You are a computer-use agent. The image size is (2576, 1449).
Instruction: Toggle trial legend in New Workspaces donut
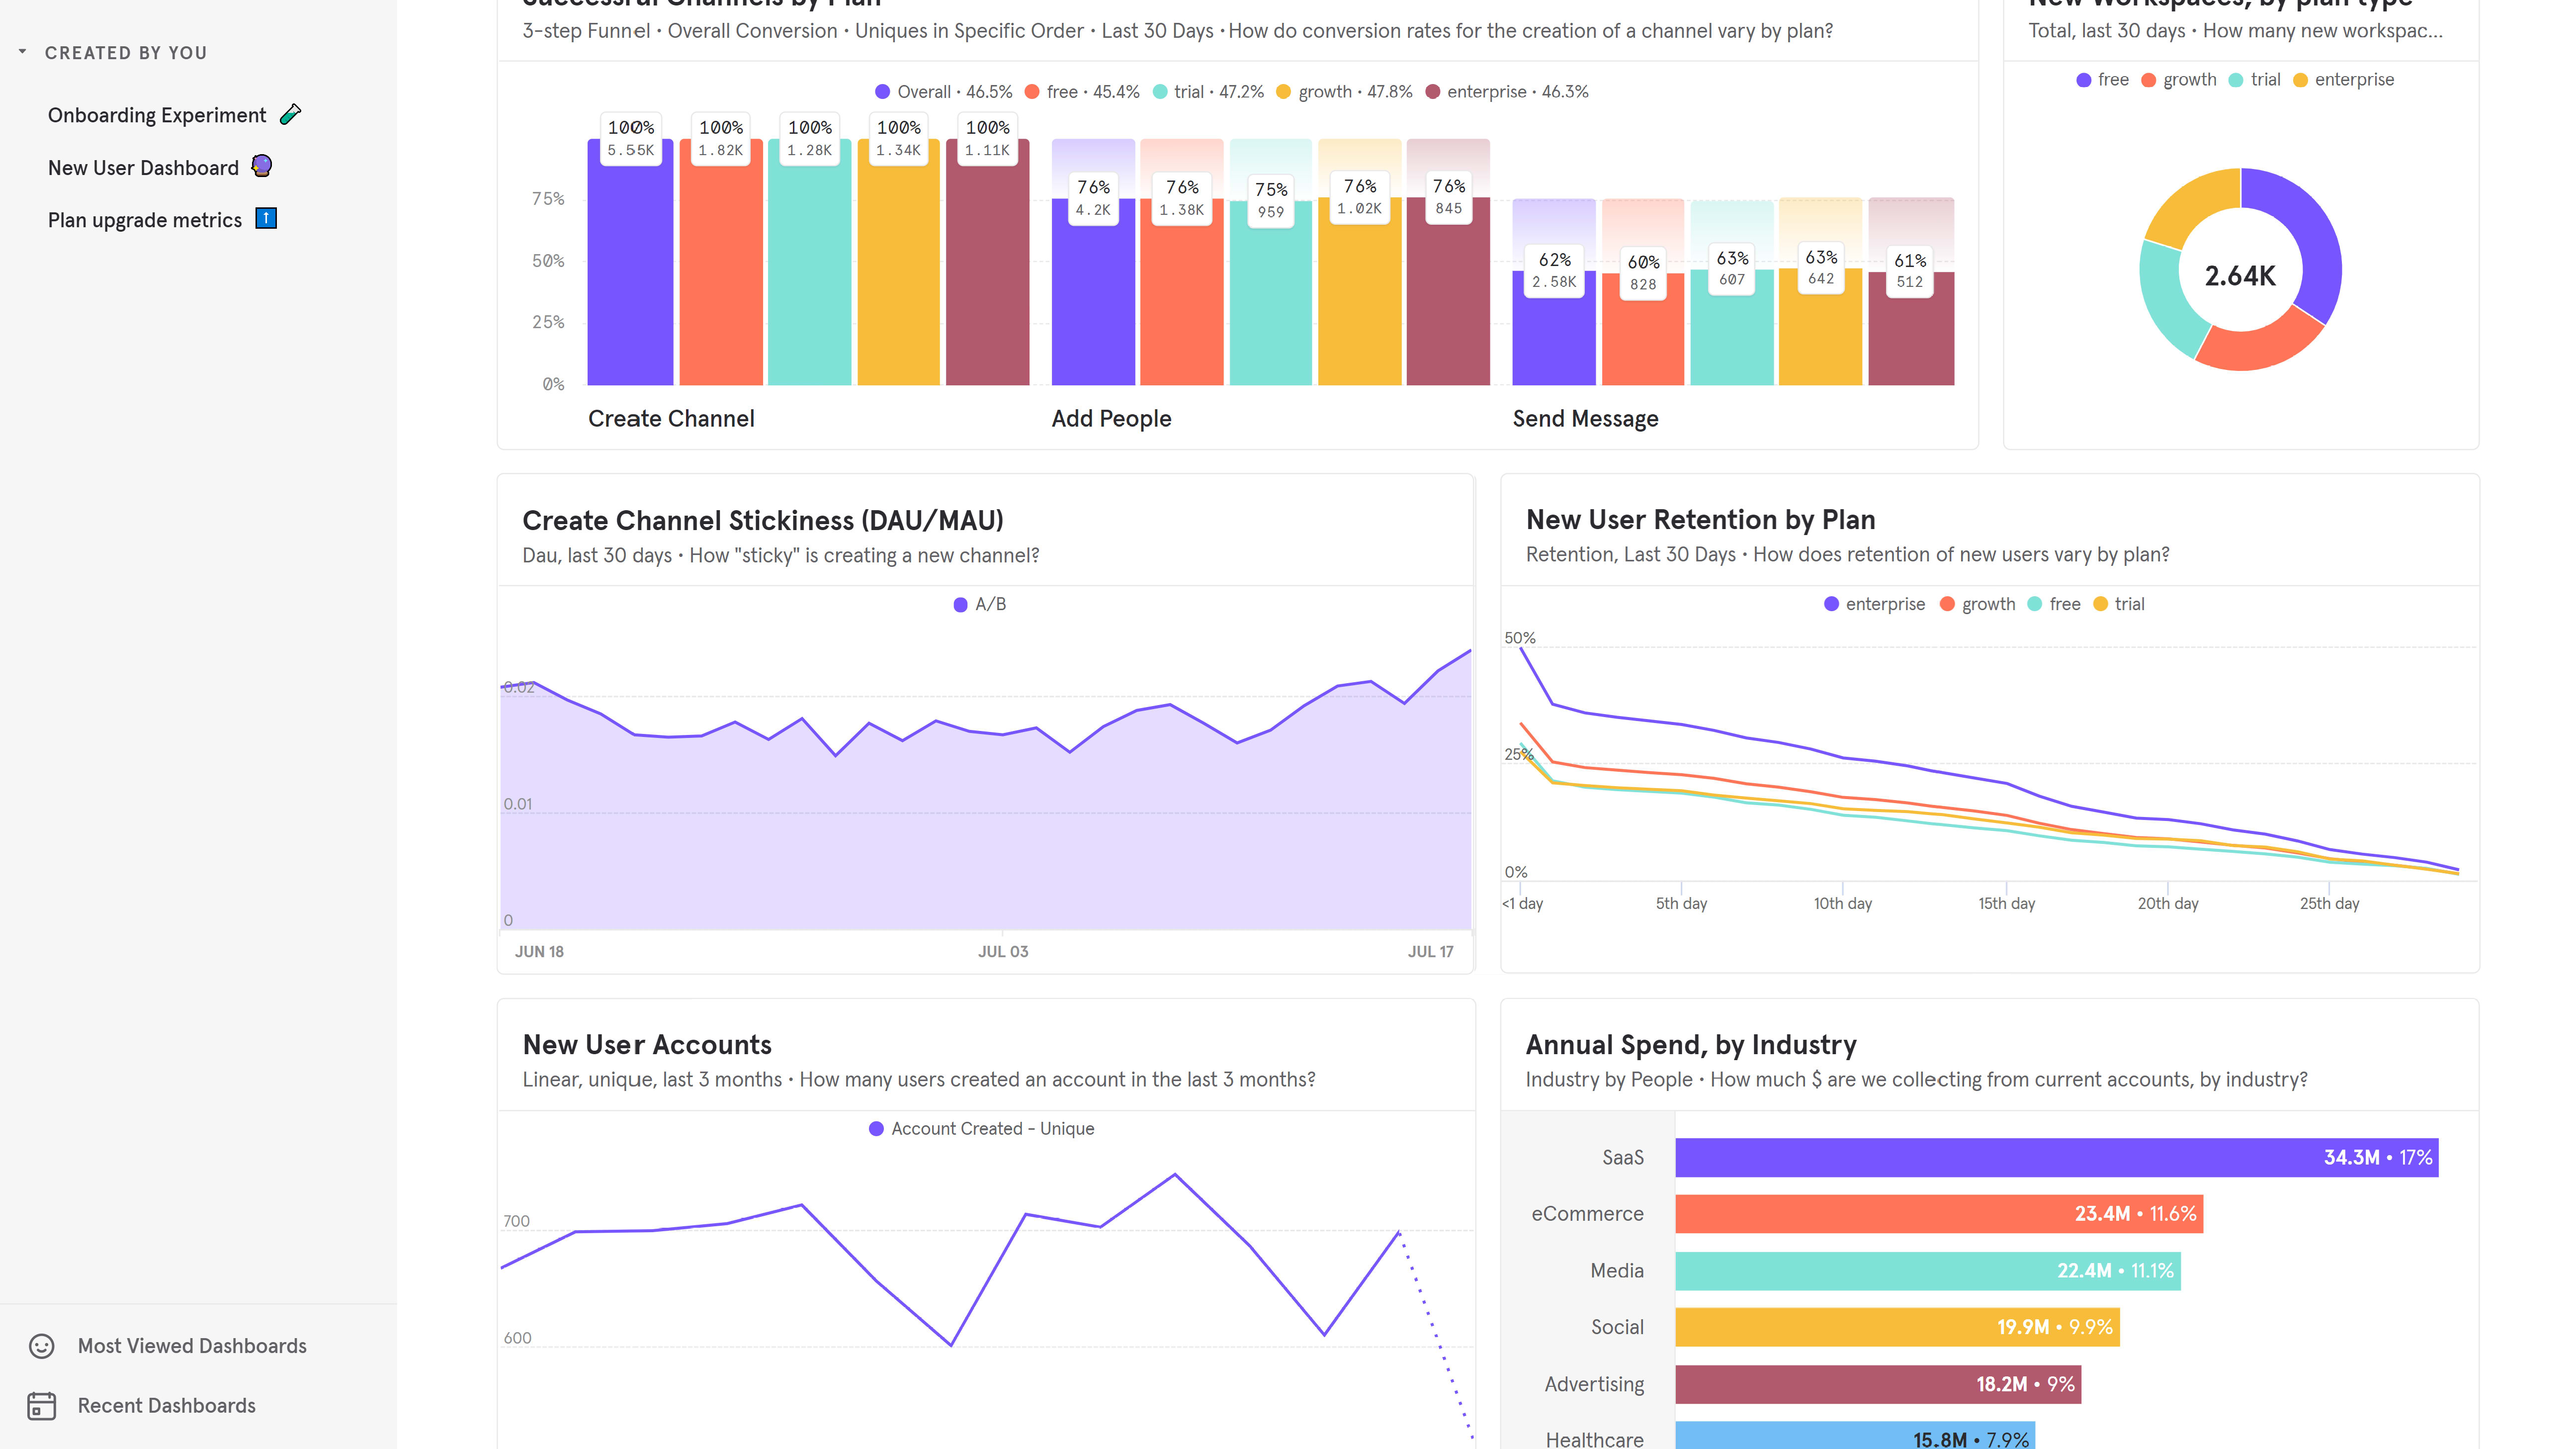2254,80
